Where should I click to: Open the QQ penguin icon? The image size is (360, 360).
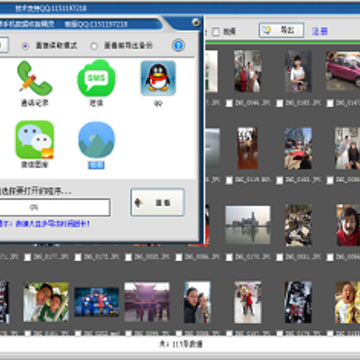[158, 78]
